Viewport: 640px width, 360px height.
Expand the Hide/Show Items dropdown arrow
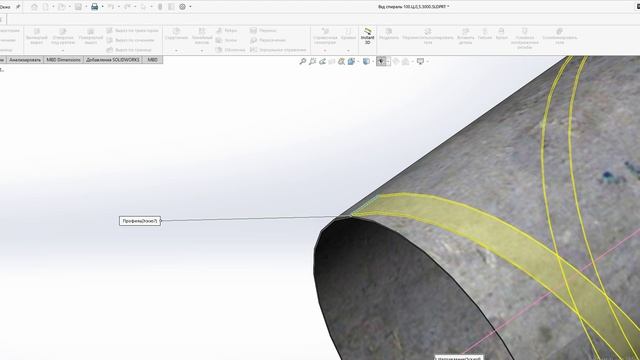(x=388, y=62)
